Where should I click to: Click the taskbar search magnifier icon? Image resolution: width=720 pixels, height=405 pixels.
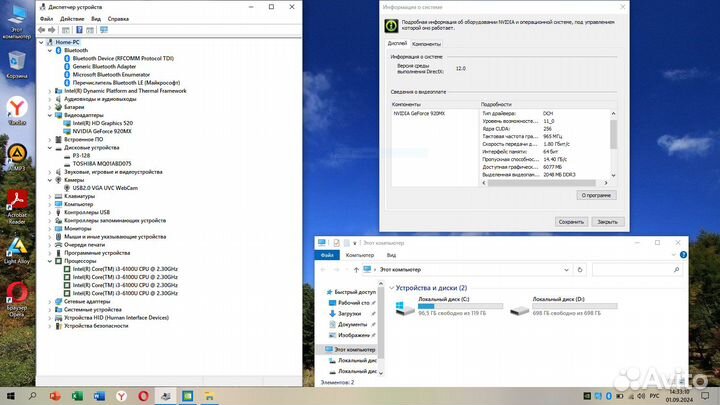32,396
